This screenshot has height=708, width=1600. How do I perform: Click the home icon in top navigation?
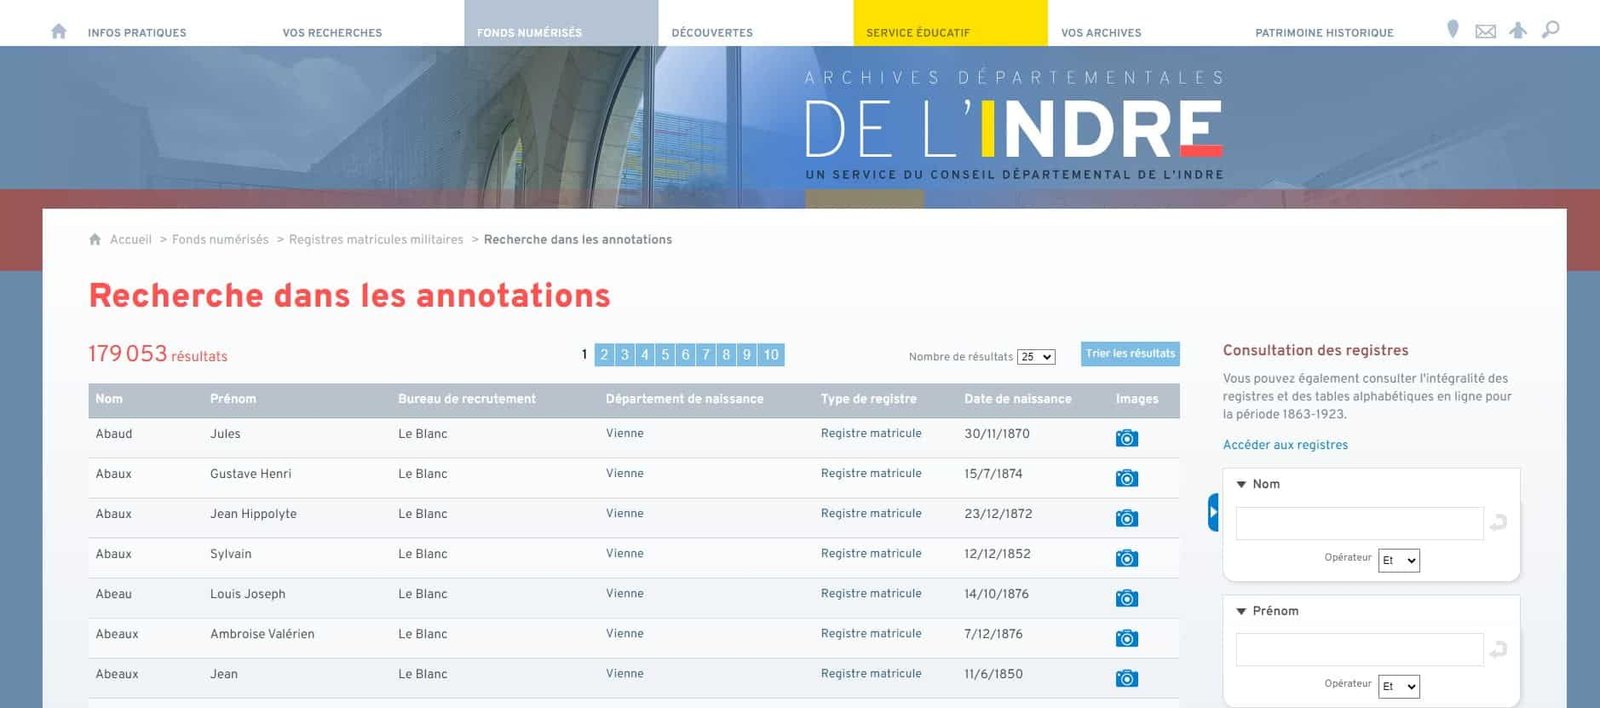(x=59, y=31)
